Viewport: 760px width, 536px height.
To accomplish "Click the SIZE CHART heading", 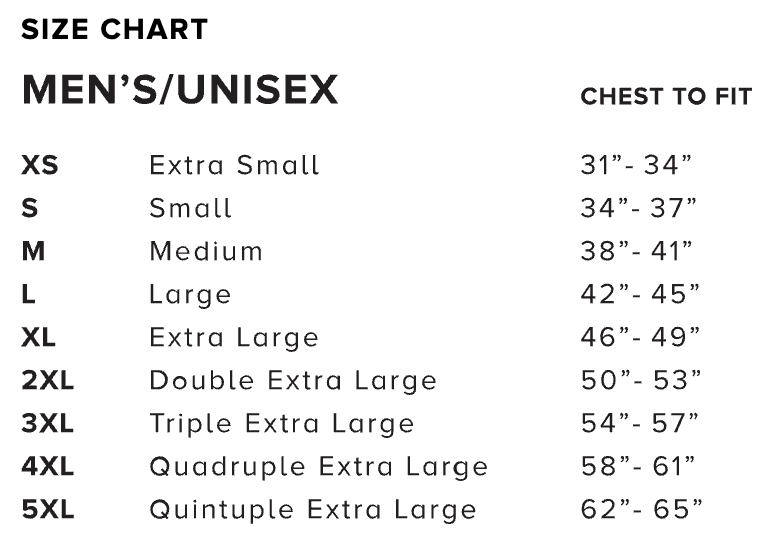I will point(114,30).
